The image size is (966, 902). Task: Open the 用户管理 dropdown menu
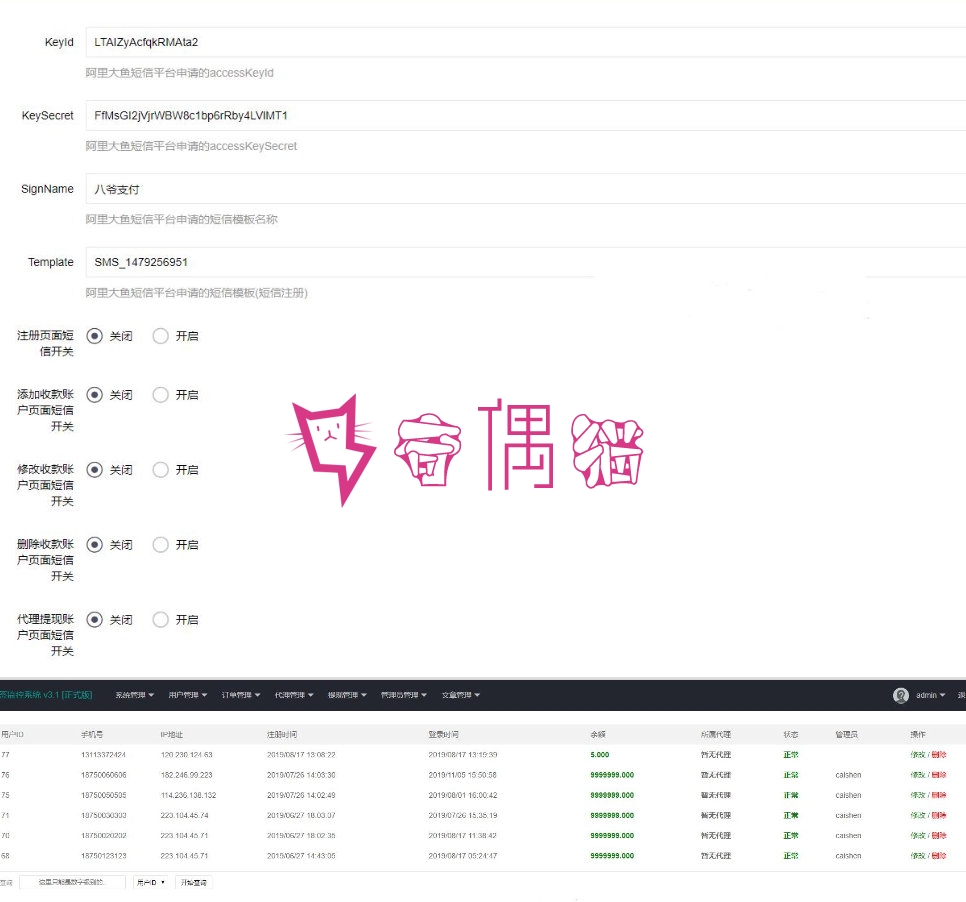pos(187,695)
